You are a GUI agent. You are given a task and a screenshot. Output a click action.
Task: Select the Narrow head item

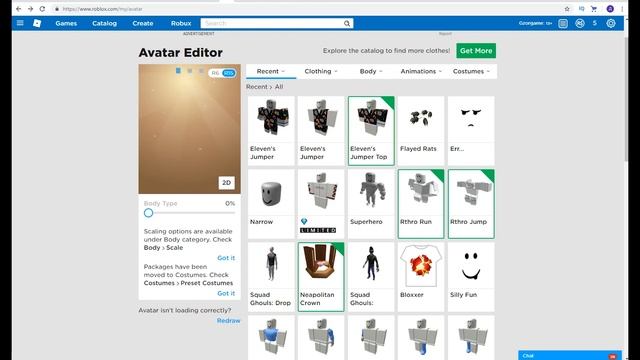[x=271, y=204]
